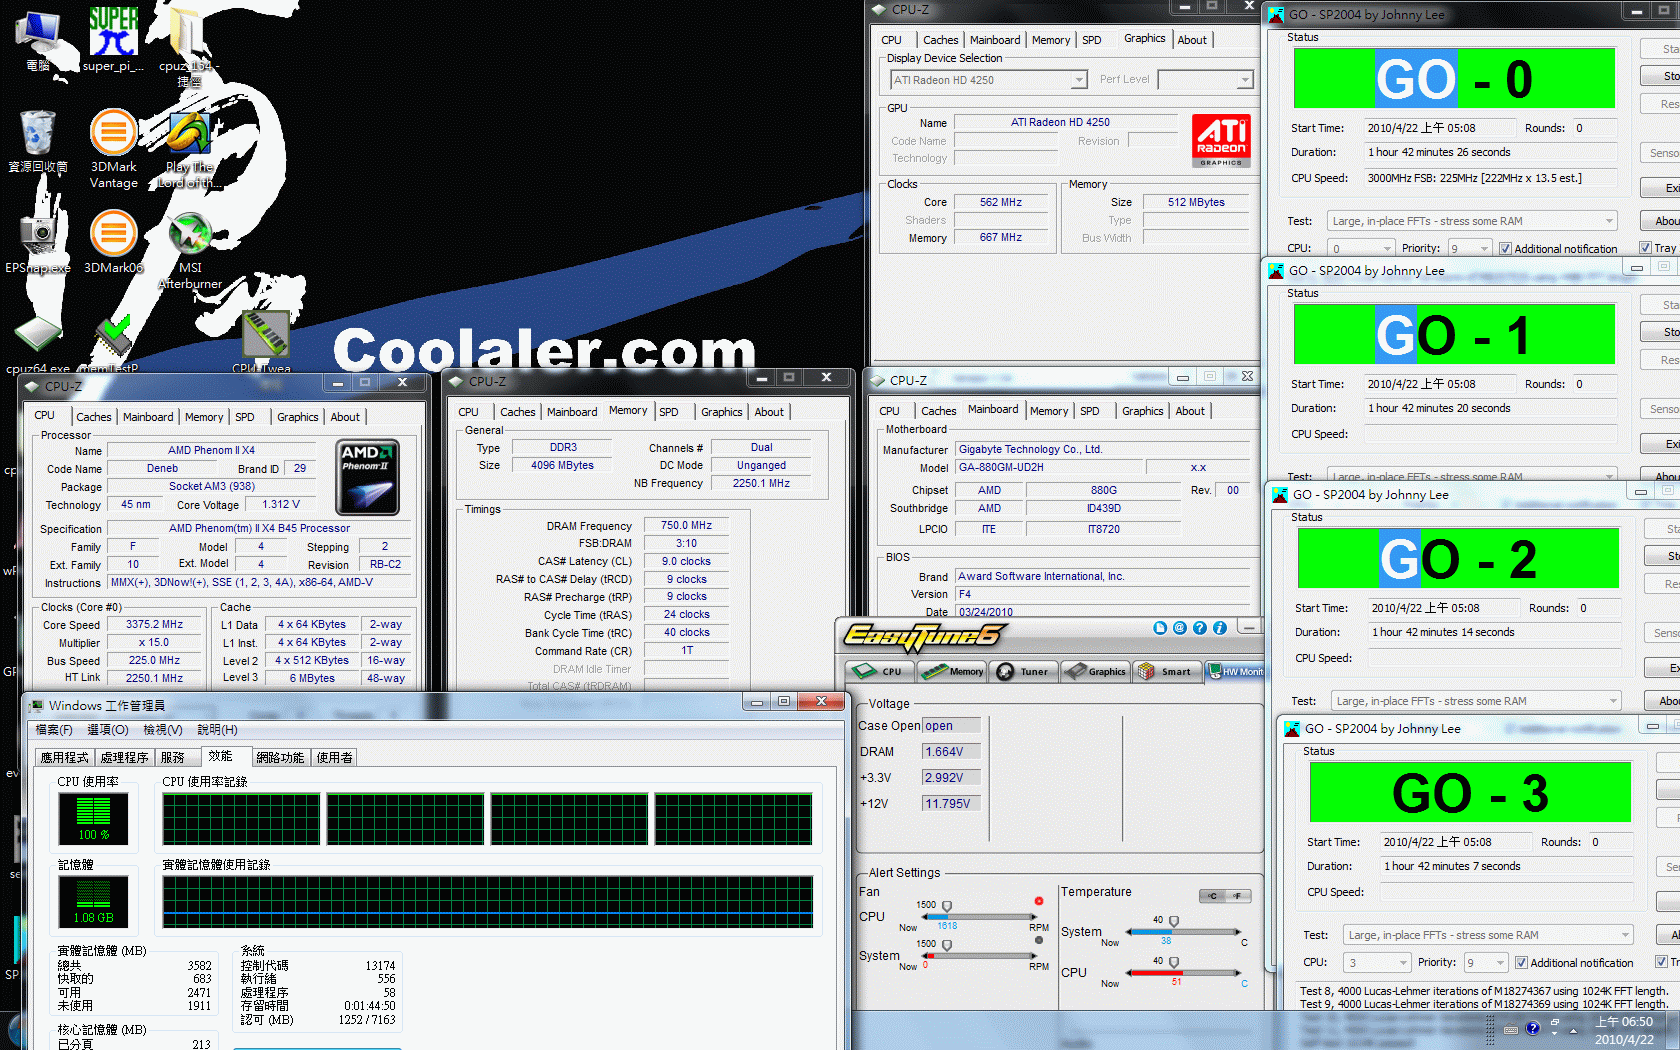The image size is (1680, 1050).
Task: Switch EasyTune6 temperature unit to Fahrenheit
Action: click(x=1238, y=896)
